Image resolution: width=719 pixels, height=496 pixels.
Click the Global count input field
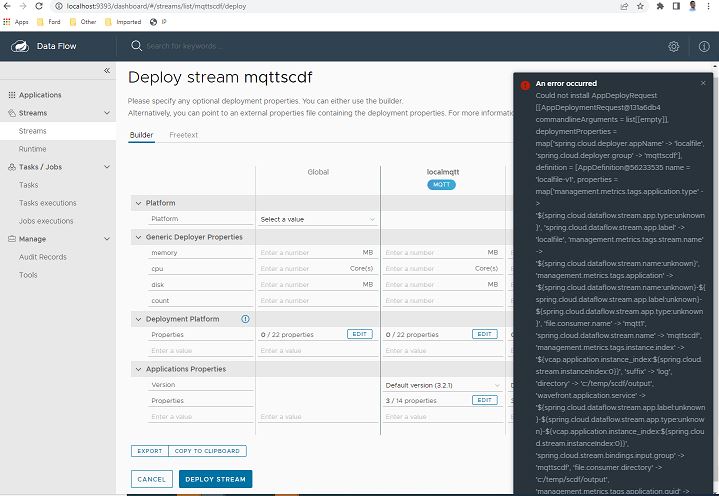coord(318,301)
